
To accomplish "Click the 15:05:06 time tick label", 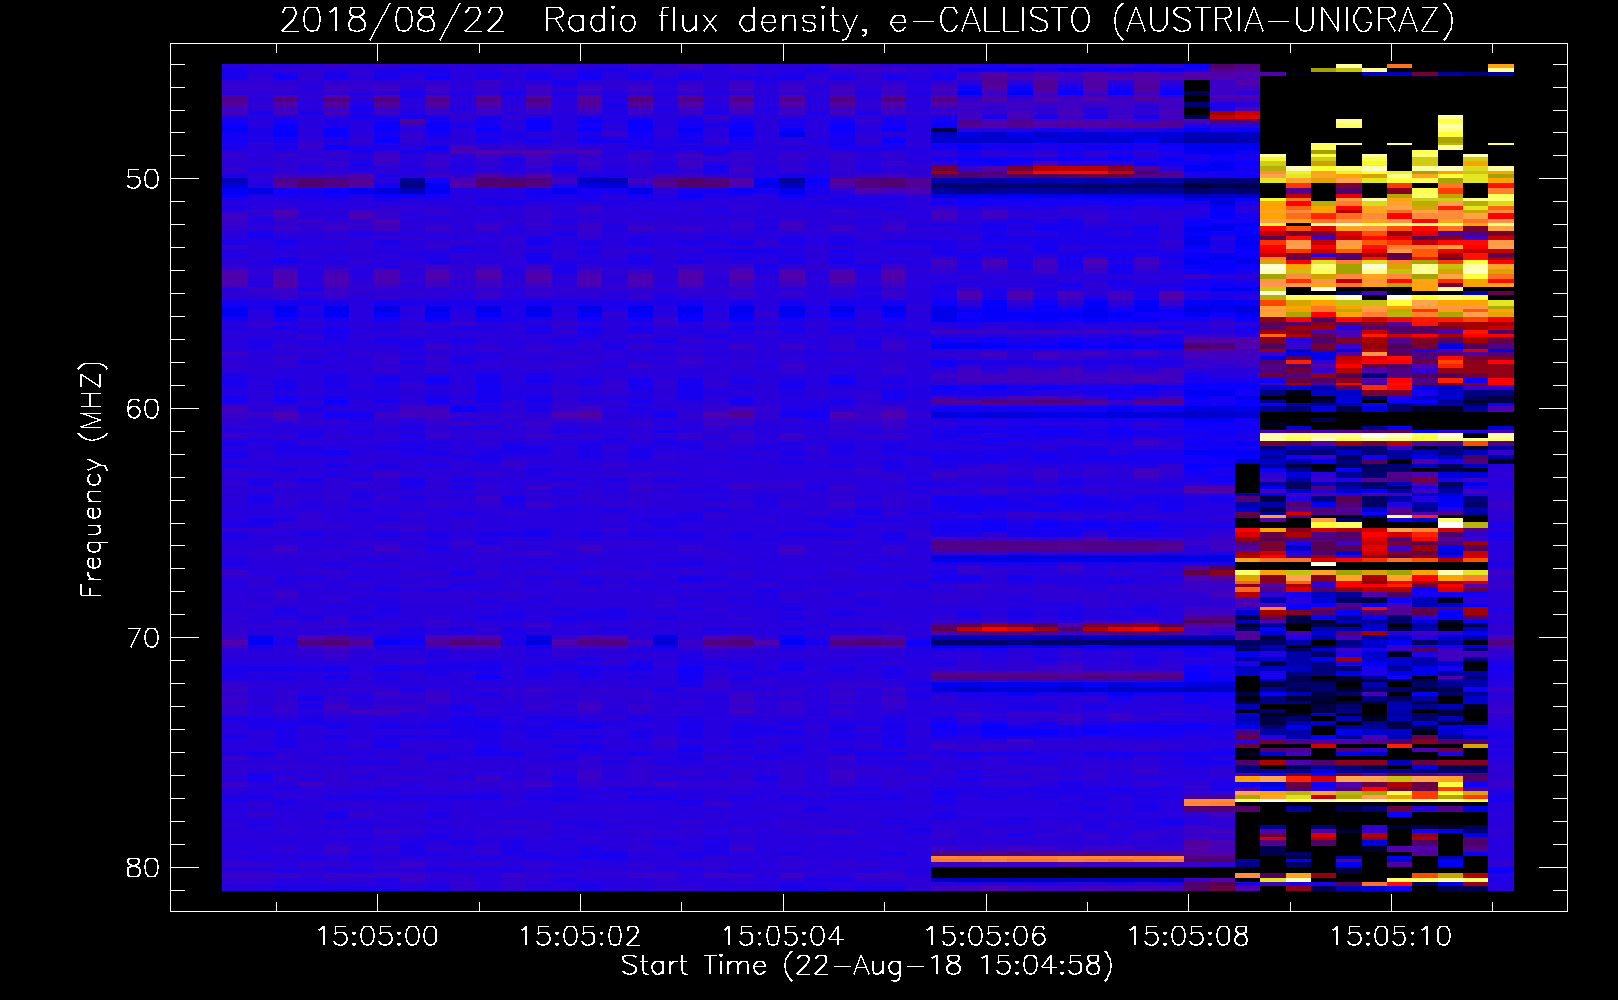I will pyautogui.click(x=986, y=937).
